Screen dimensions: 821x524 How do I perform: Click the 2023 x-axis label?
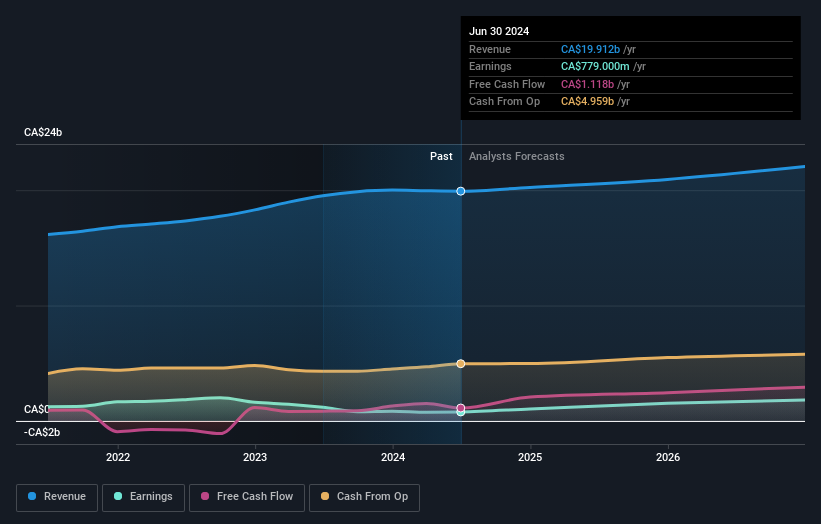pyautogui.click(x=255, y=457)
